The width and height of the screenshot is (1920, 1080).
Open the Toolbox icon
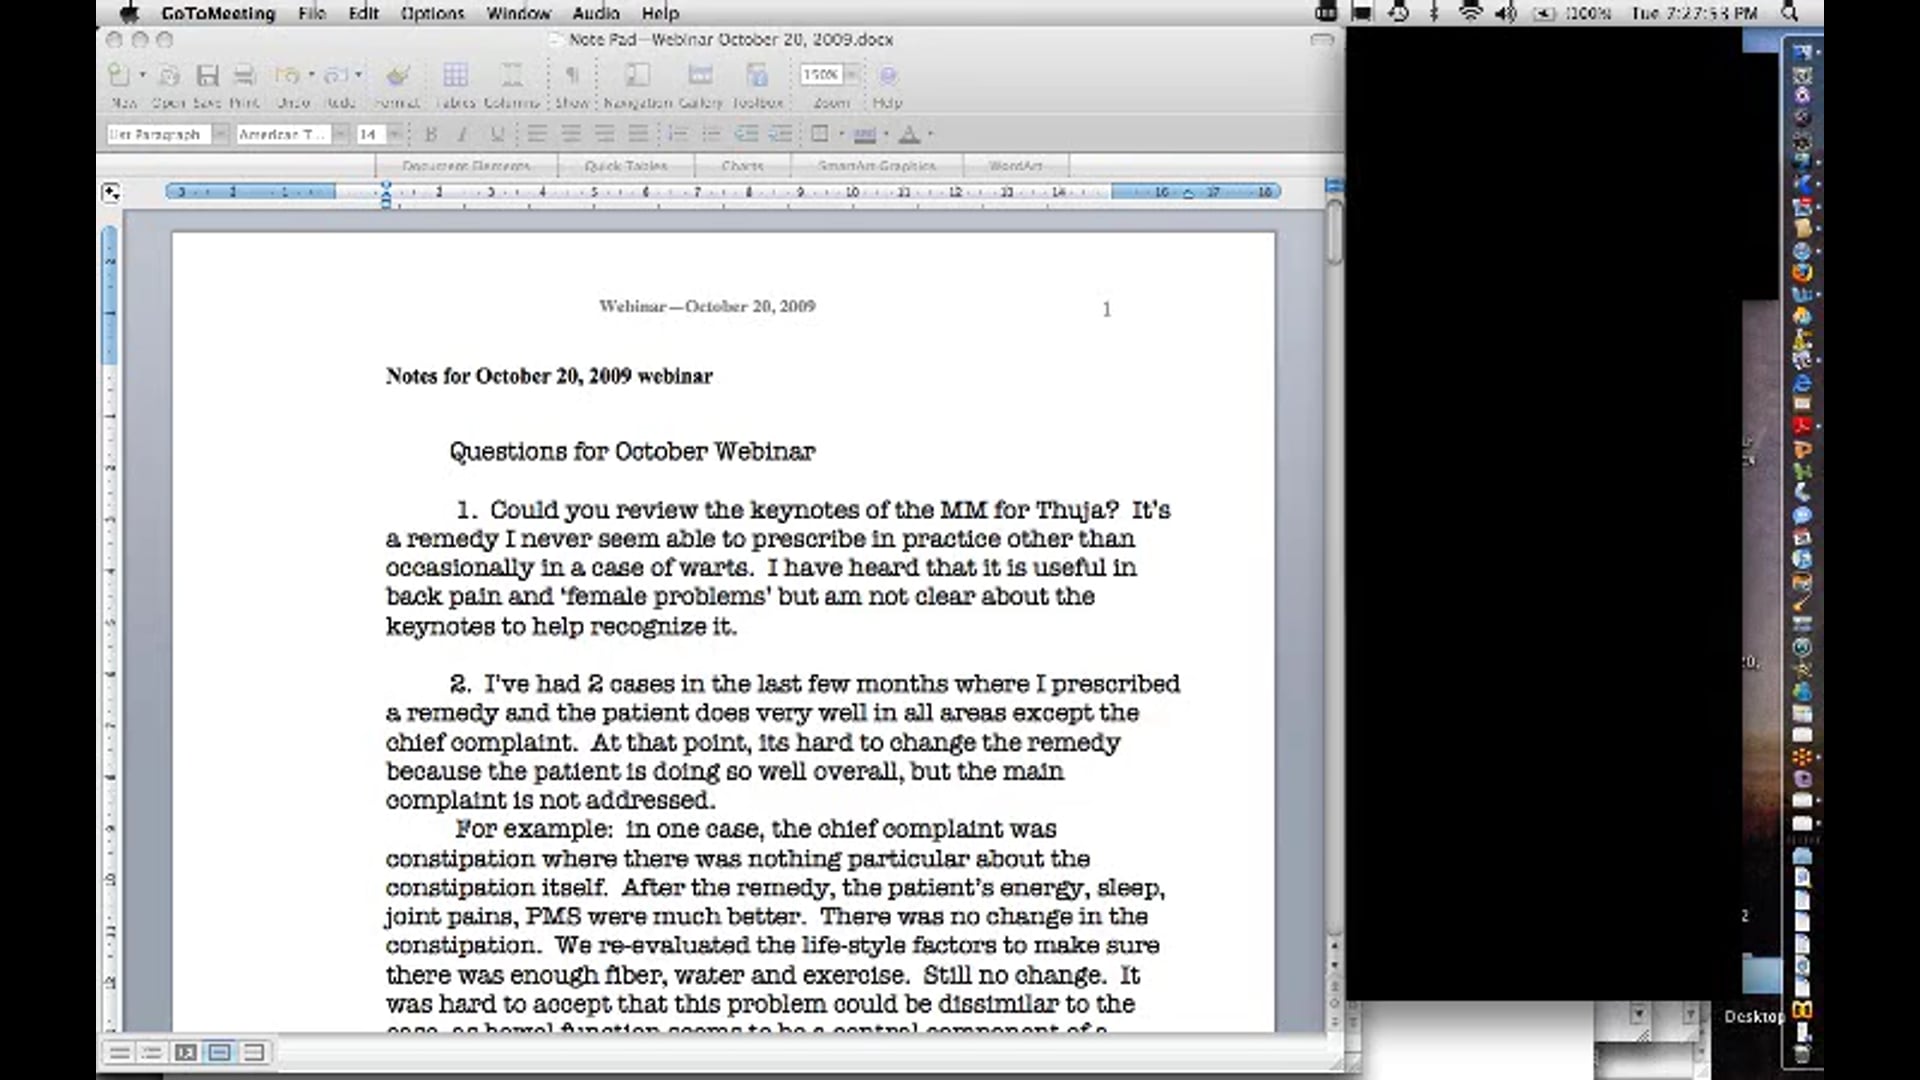pos(757,76)
